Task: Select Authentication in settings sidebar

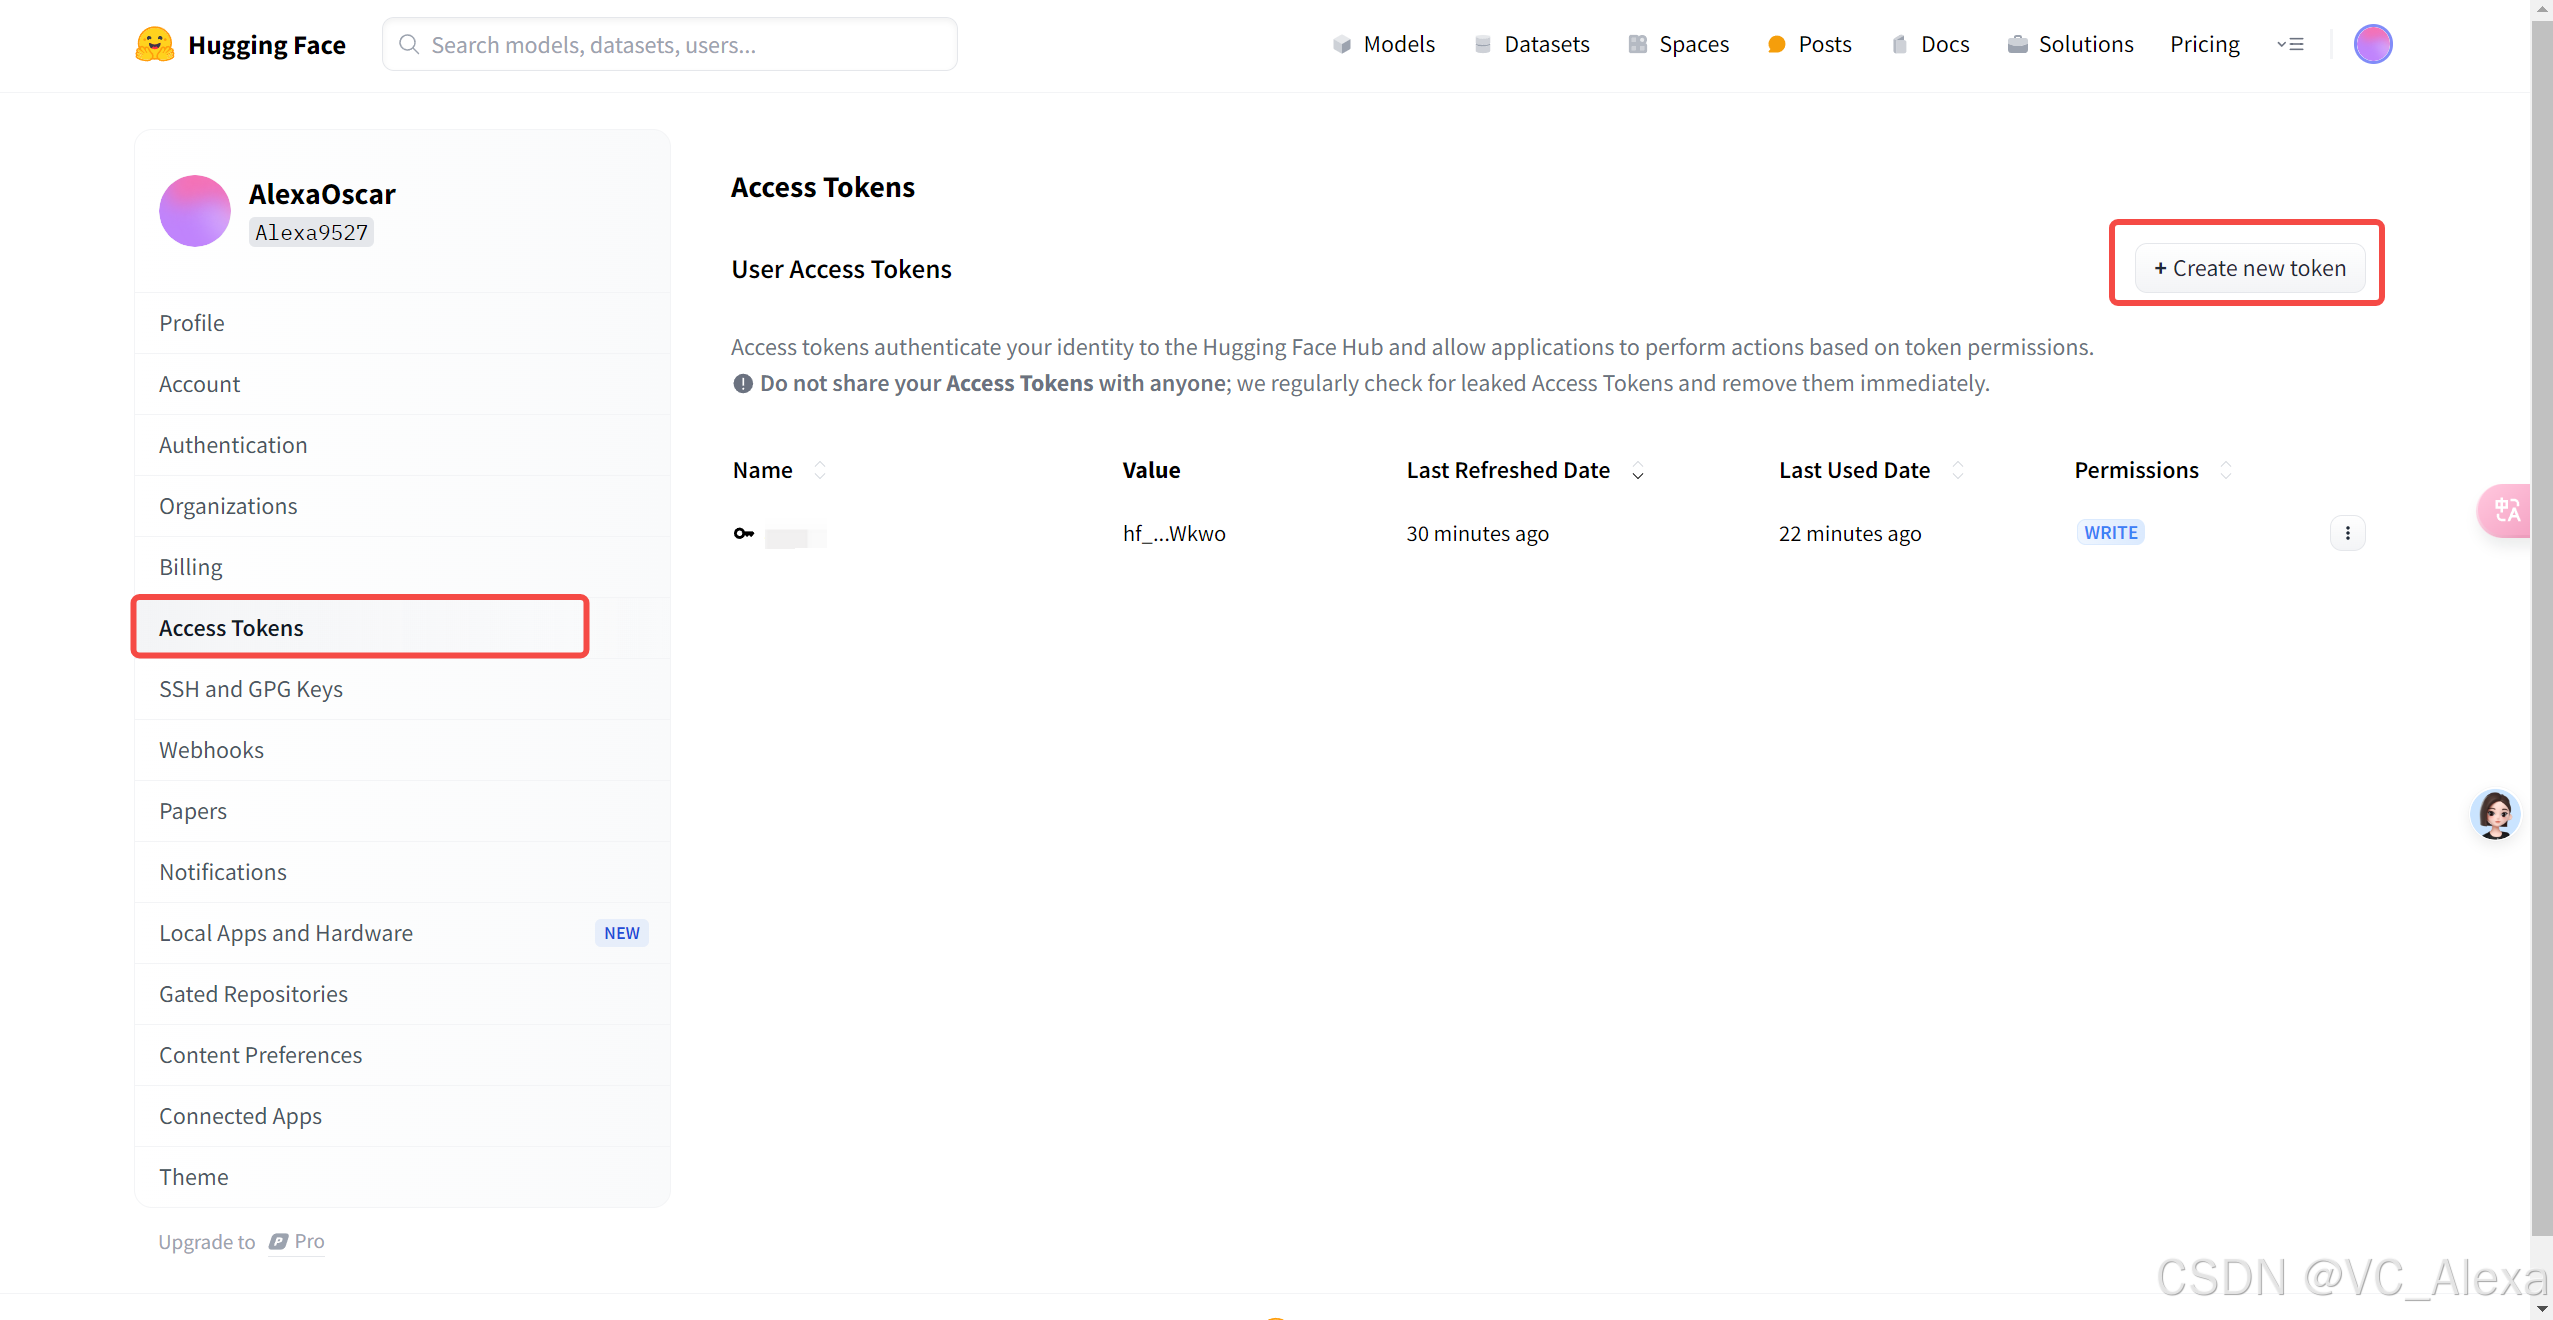Action: 402,445
